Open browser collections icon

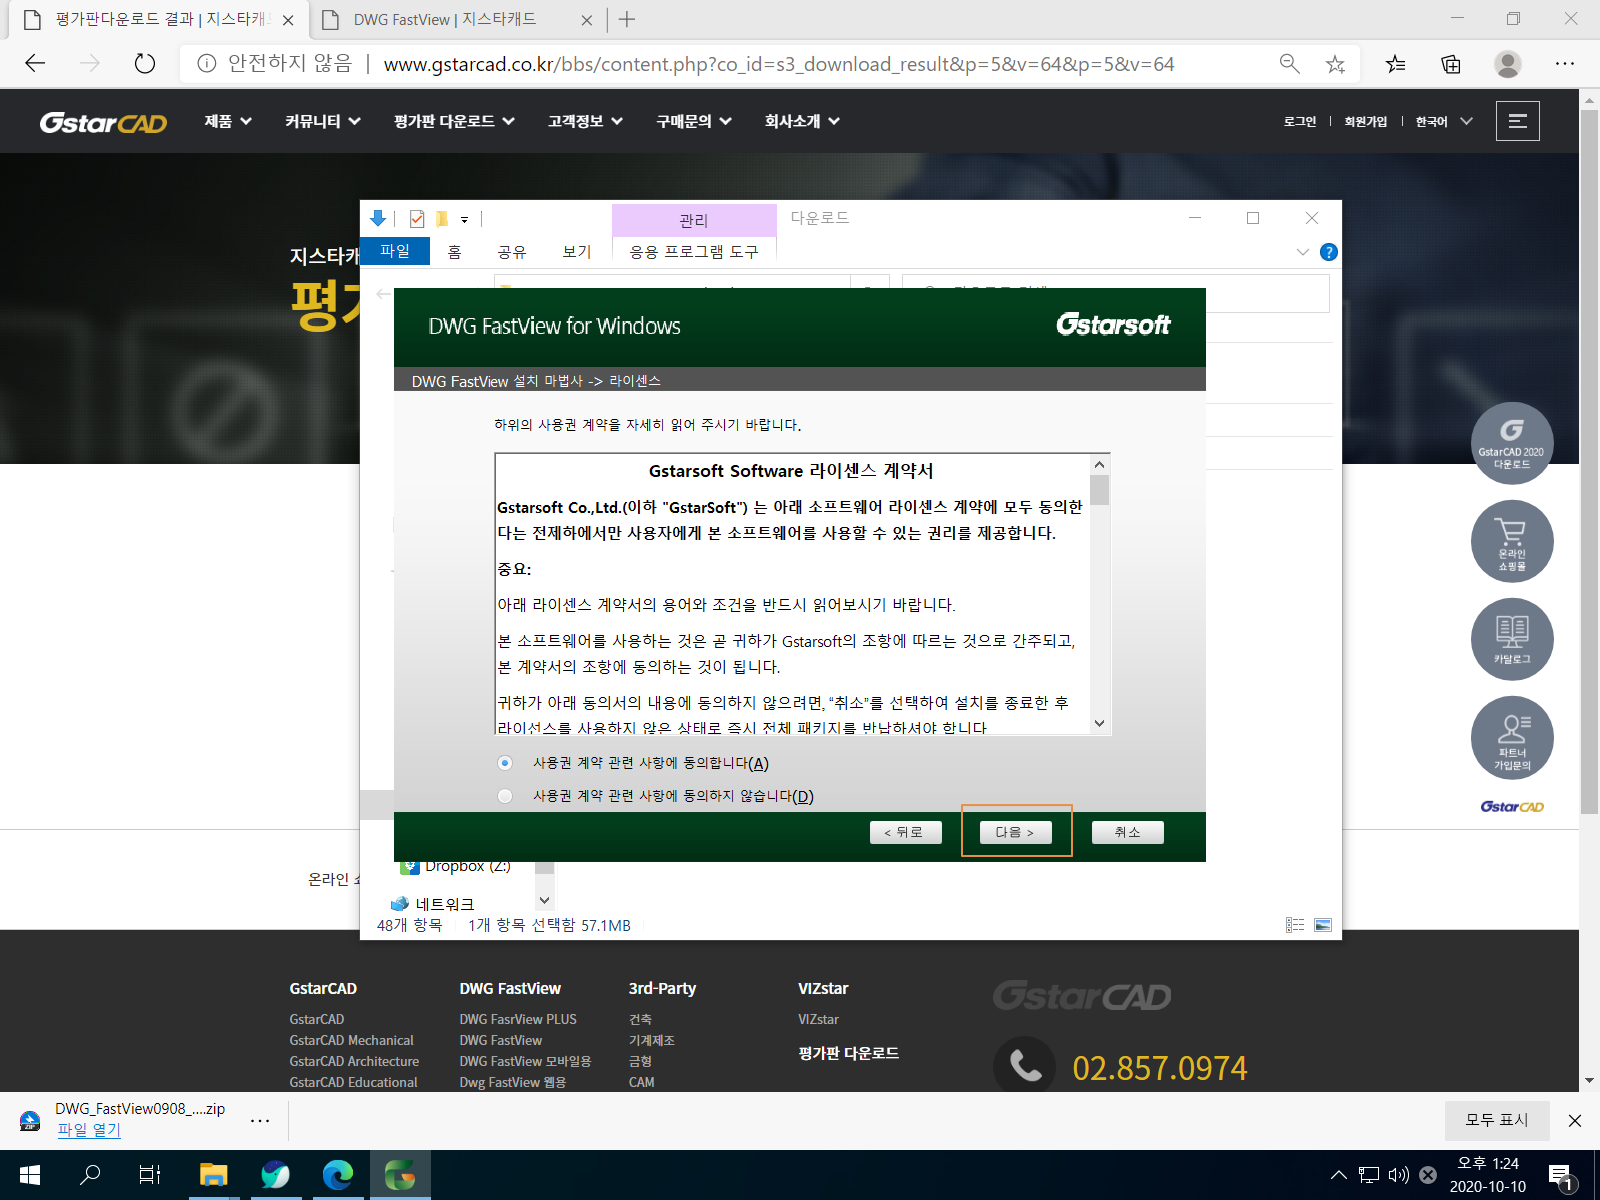(x=1451, y=64)
